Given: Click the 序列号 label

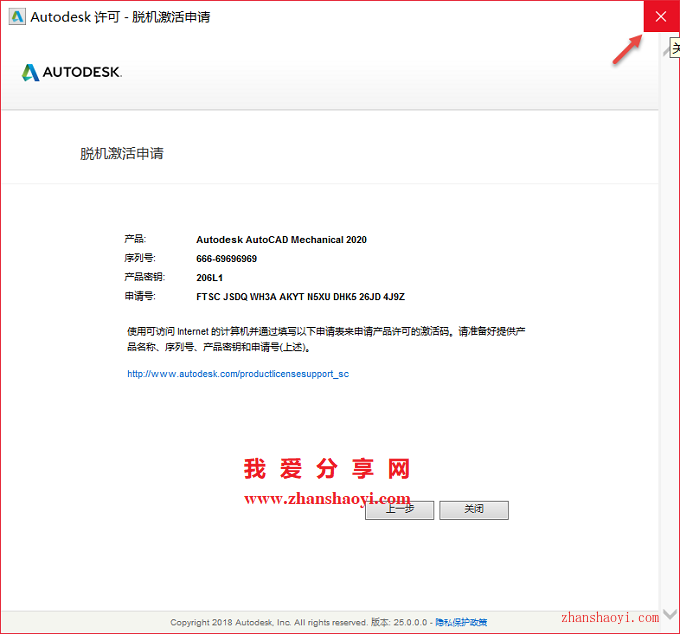Looking at the screenshot, I should coord(140,258).
